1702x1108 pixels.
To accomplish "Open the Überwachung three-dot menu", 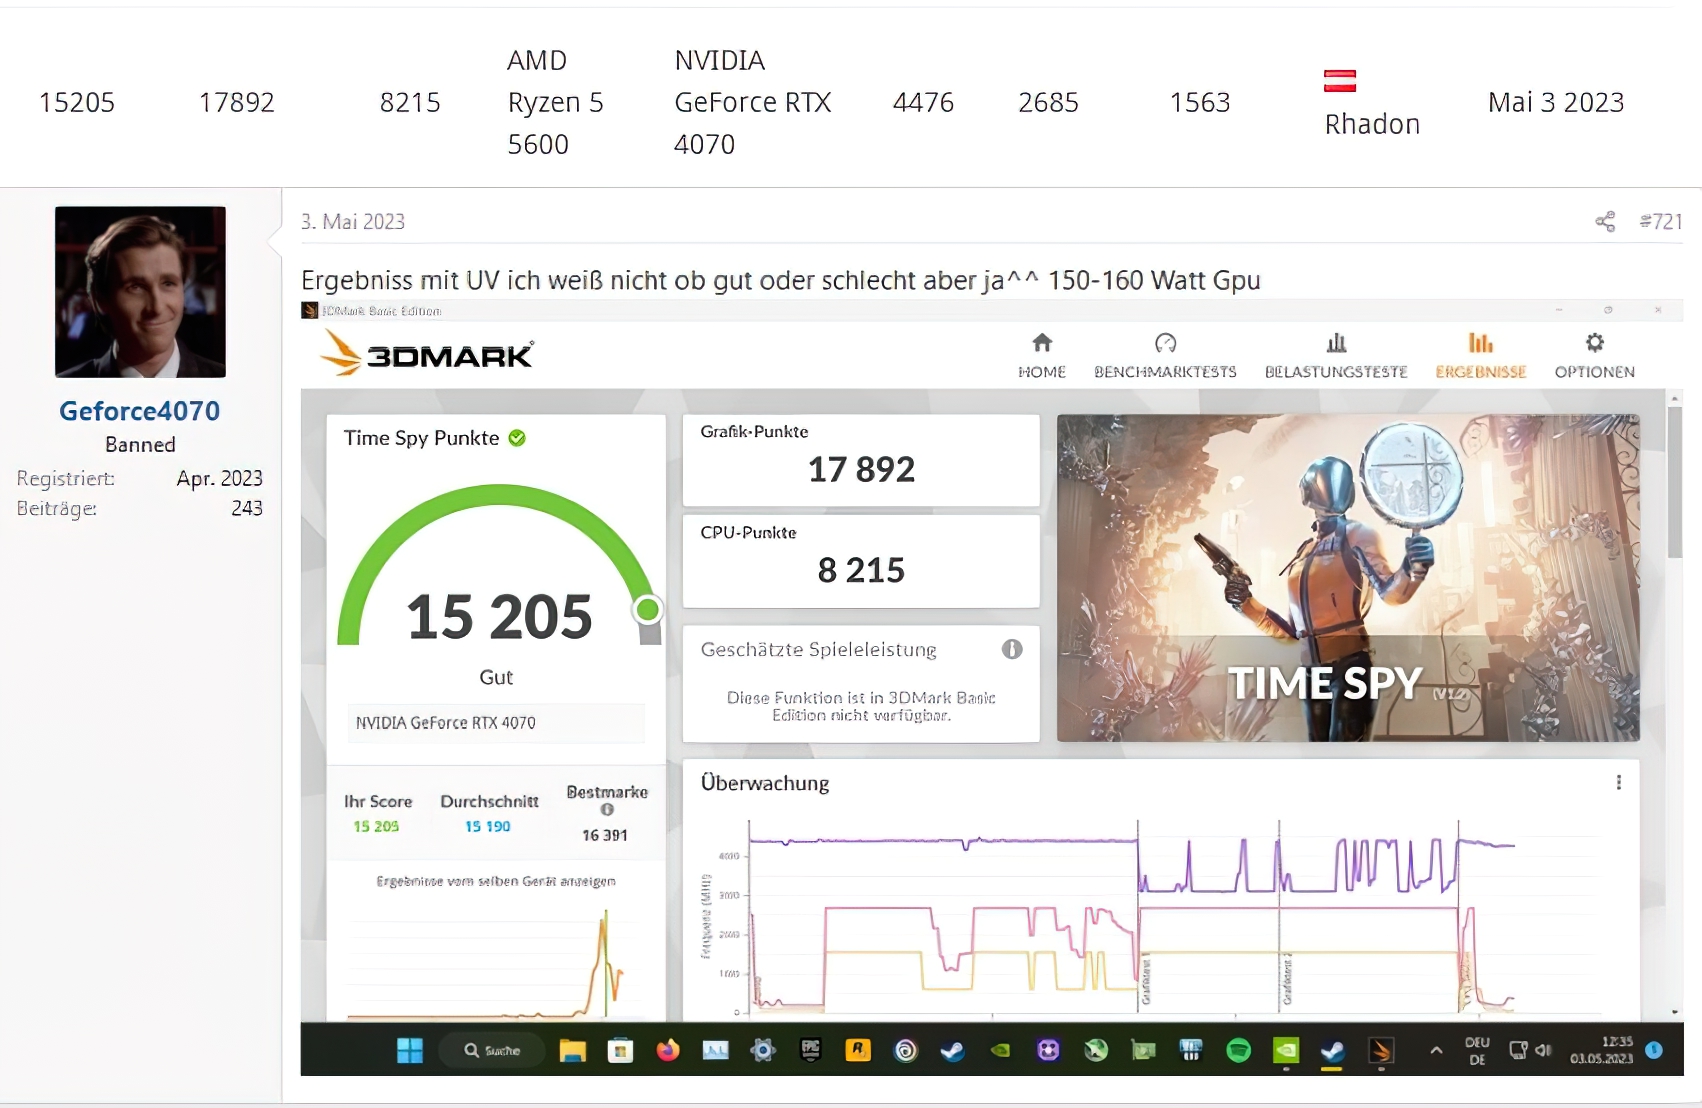I will coord(1619,783).
